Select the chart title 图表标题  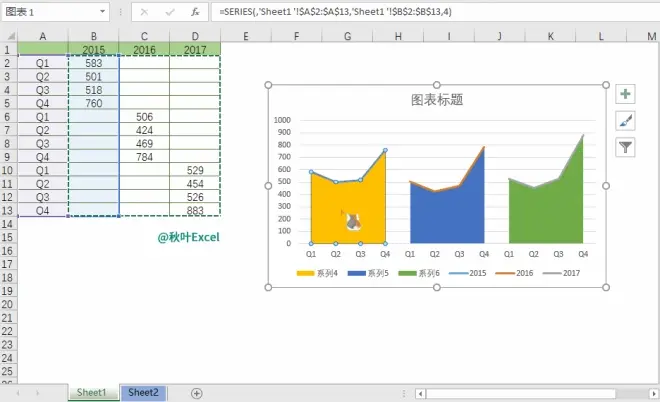(437, 100)
